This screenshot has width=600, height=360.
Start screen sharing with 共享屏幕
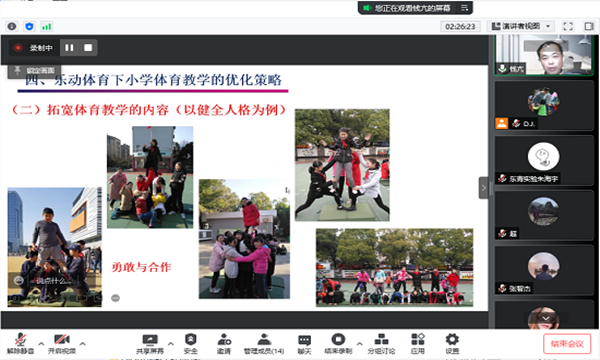(150, 344)
